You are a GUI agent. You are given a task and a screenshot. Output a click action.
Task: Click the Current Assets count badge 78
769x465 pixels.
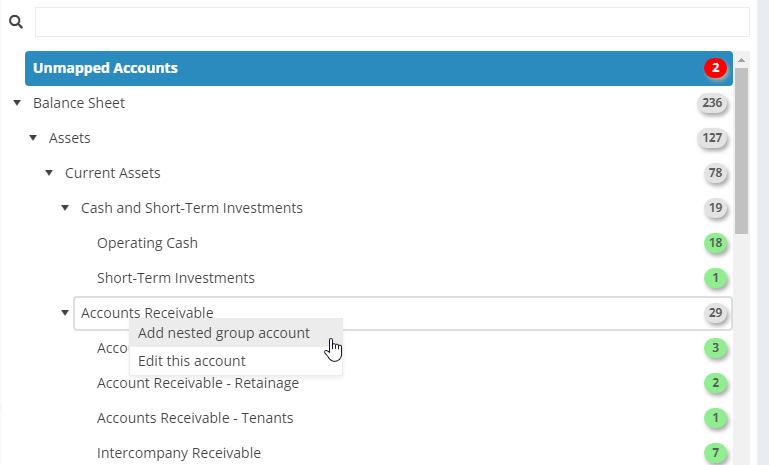[715, 173]
